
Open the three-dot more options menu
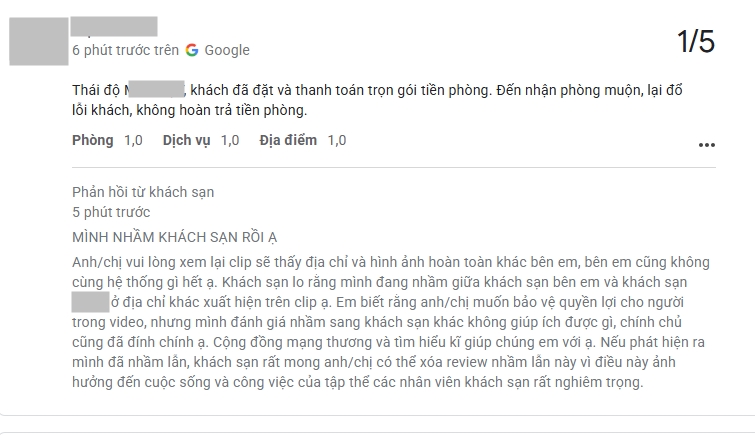[x=707, y=144]
